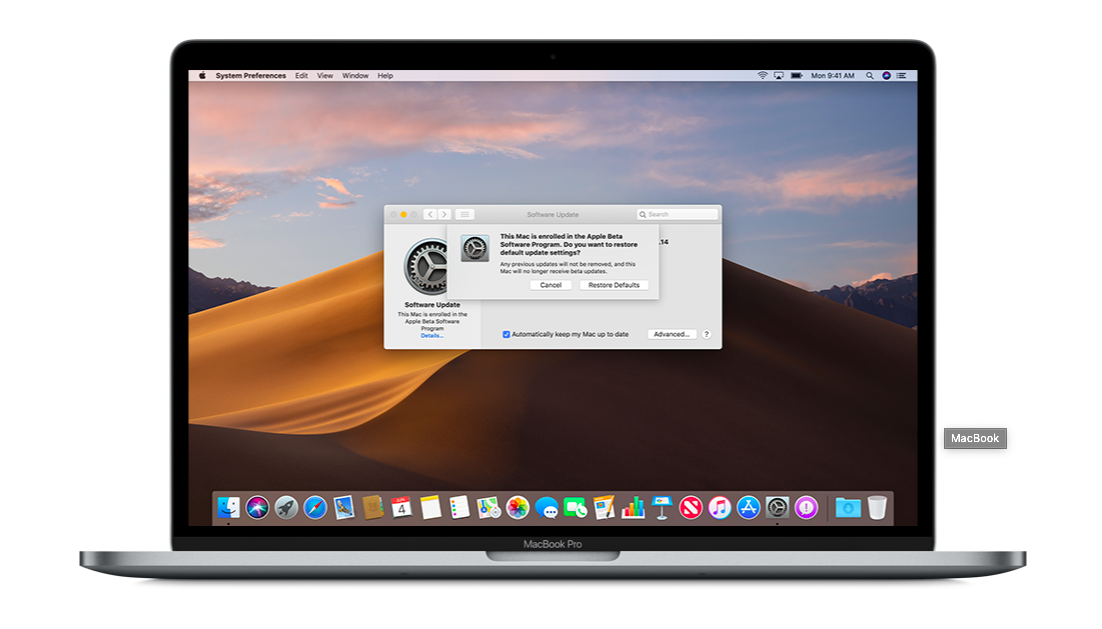This screenshot has height=629, width=1102.
Task: Open the Downloads folder in Dock
Action: pyautogui.click(x=848, y=507)
